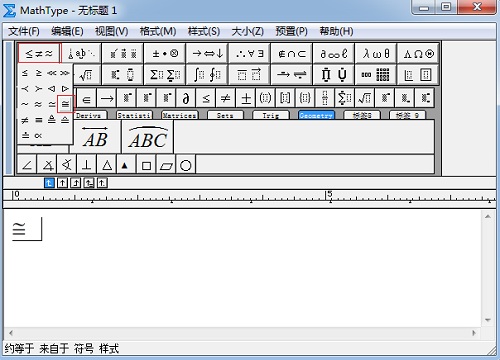Open the matrix templates palette

point(376,74)
